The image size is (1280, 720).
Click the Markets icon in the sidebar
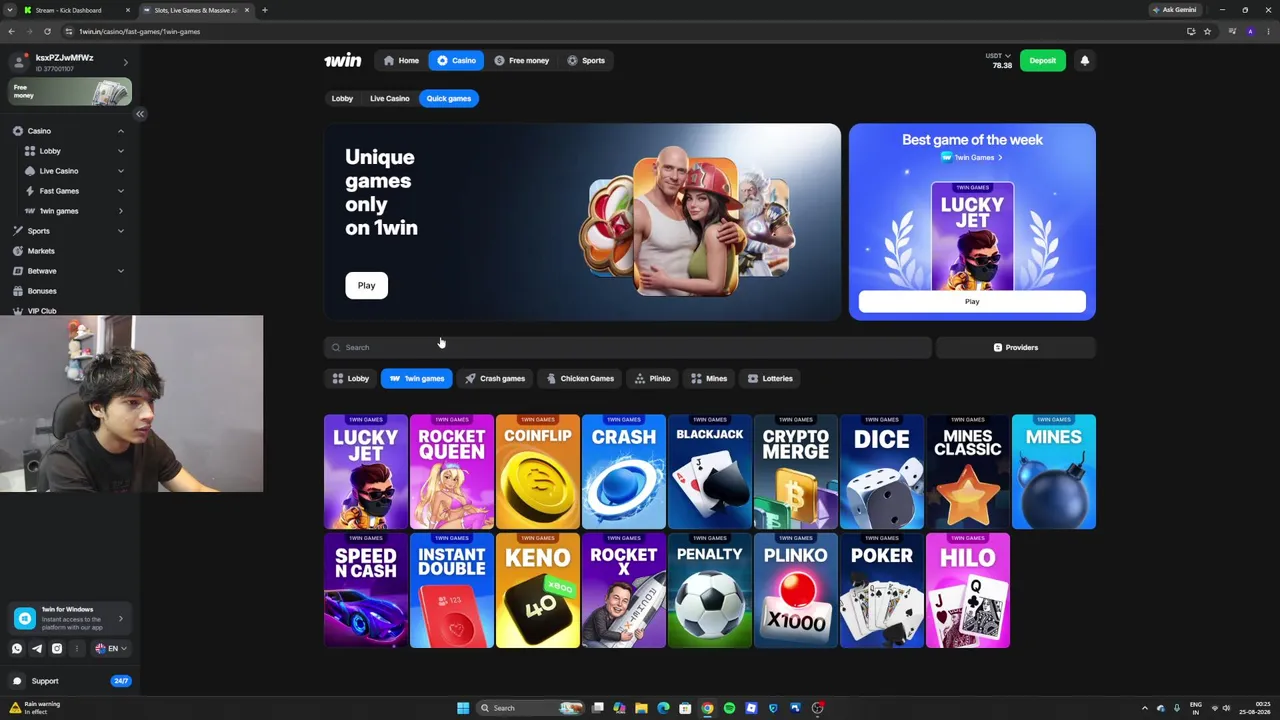pyautogui.click(x=18, y=251)
